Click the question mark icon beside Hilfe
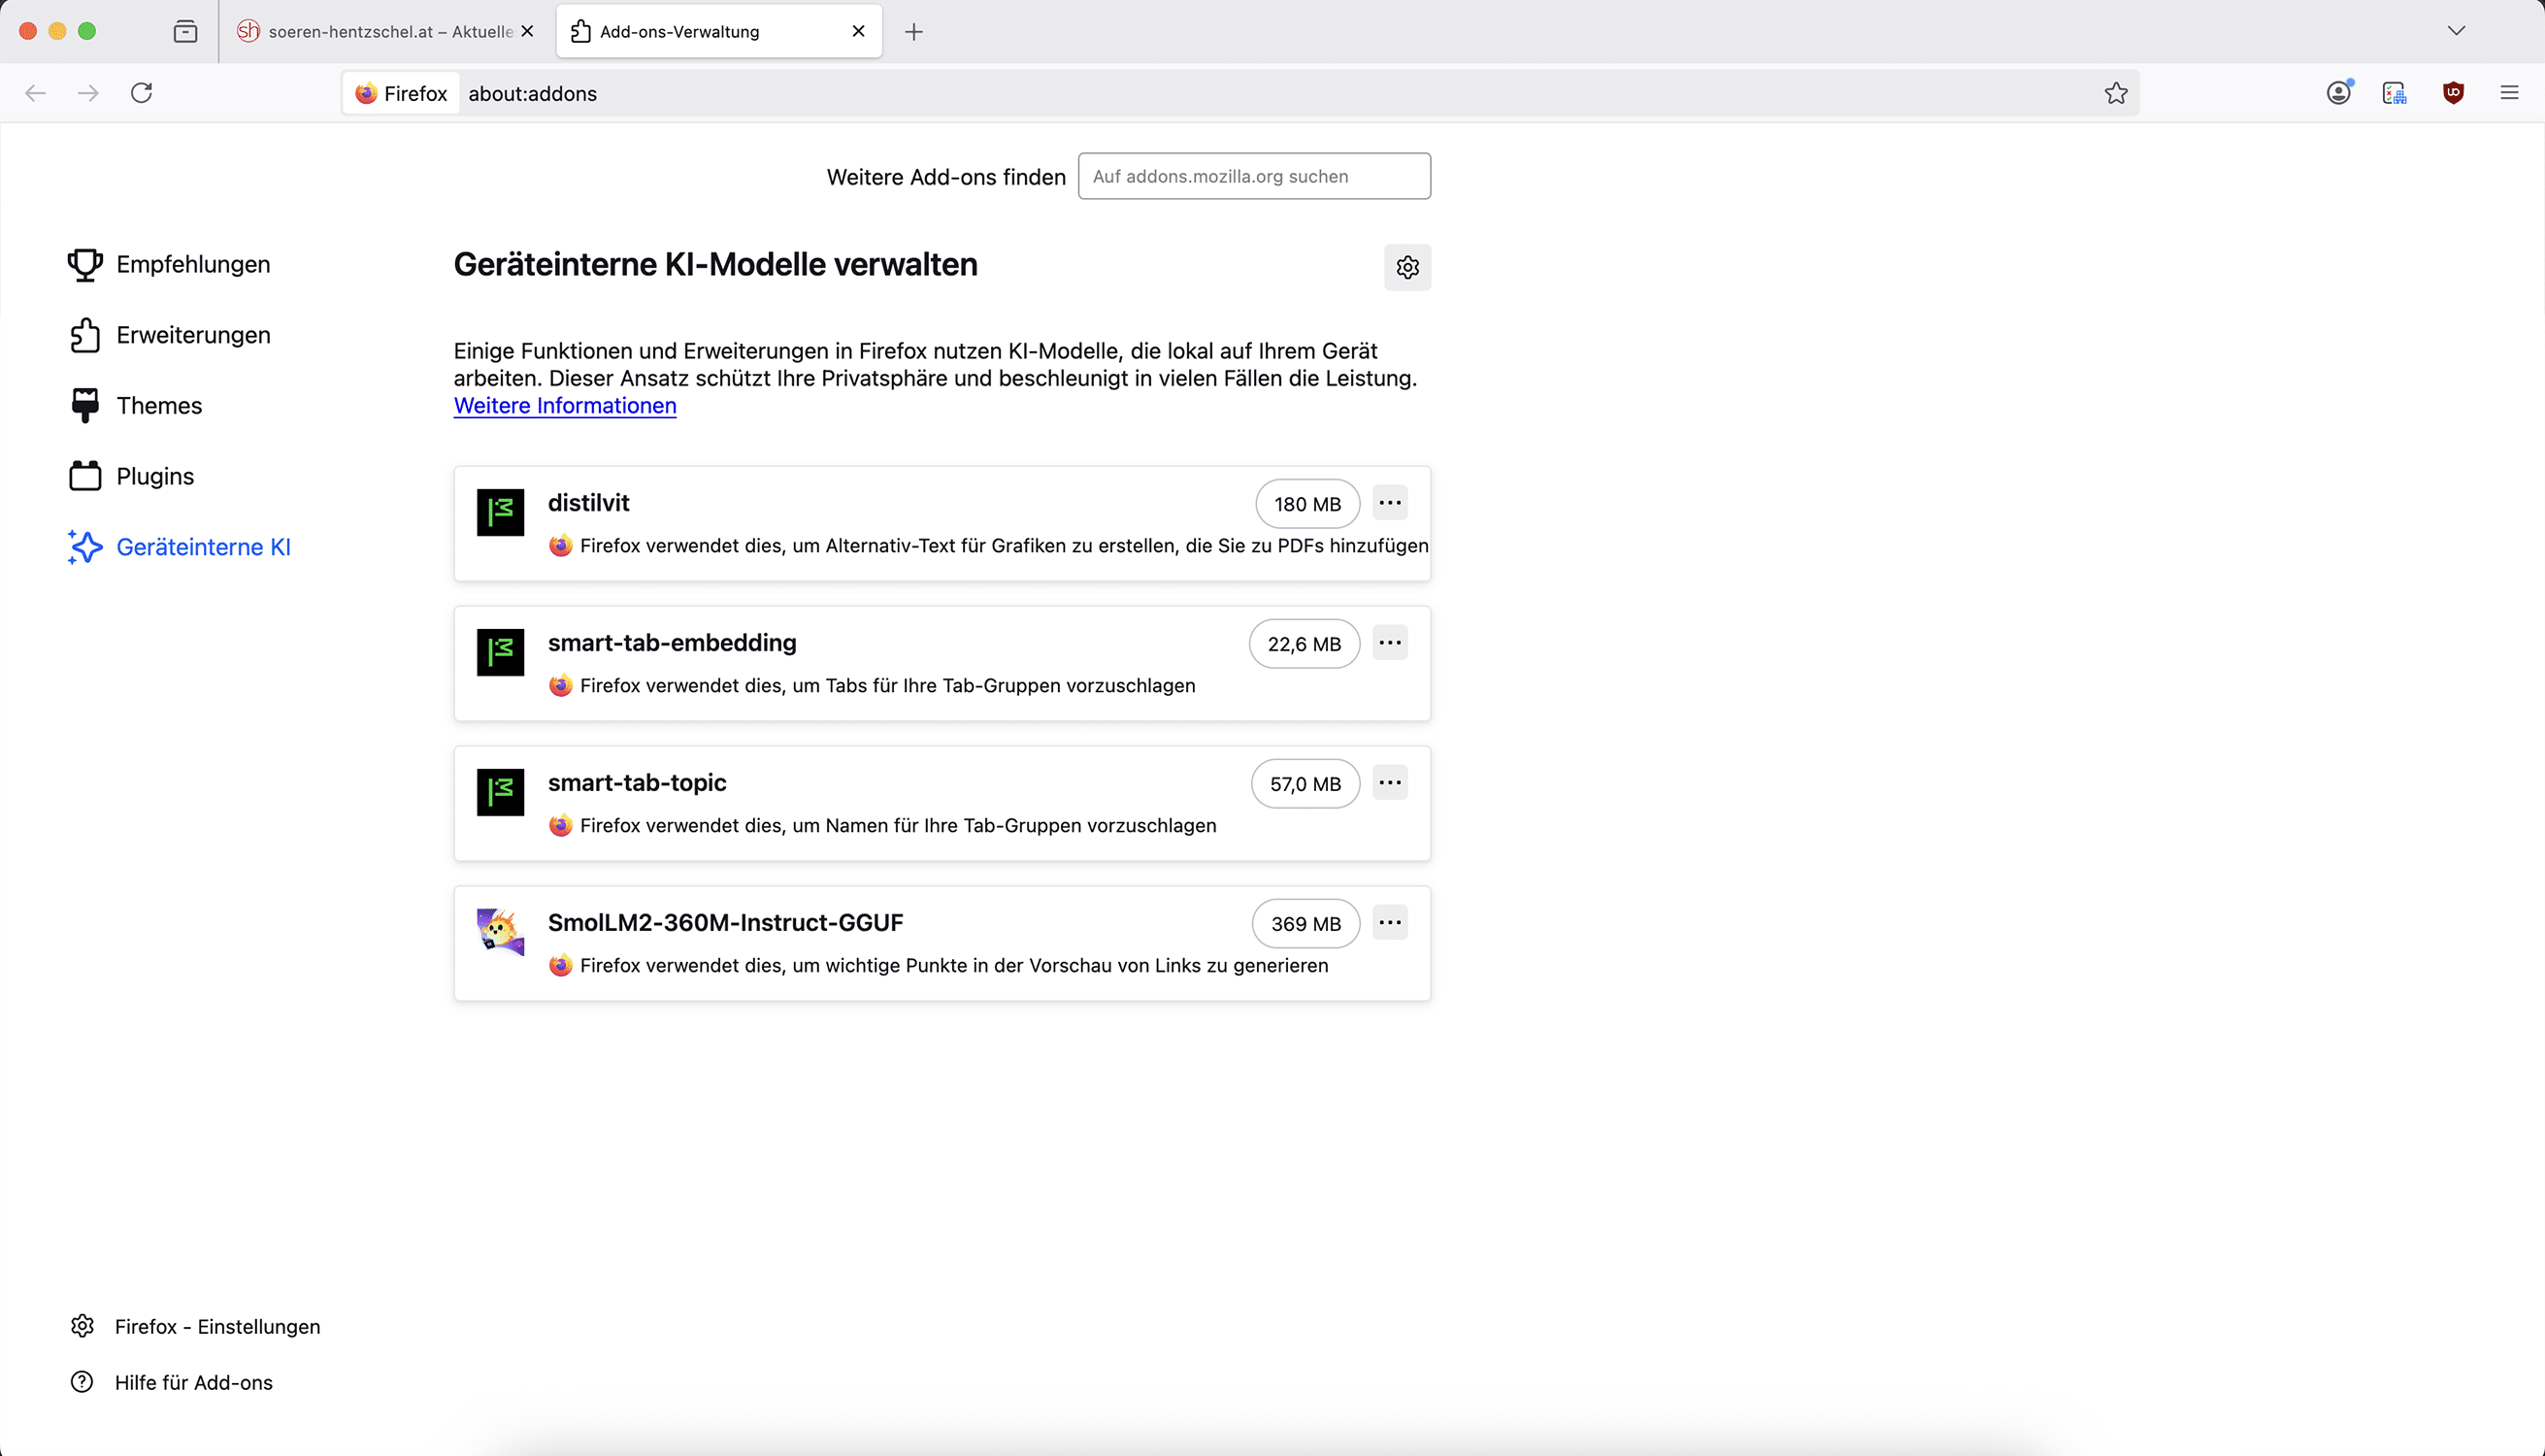This screenshot has height=1456, width=2545. [x=82, y=1382]
